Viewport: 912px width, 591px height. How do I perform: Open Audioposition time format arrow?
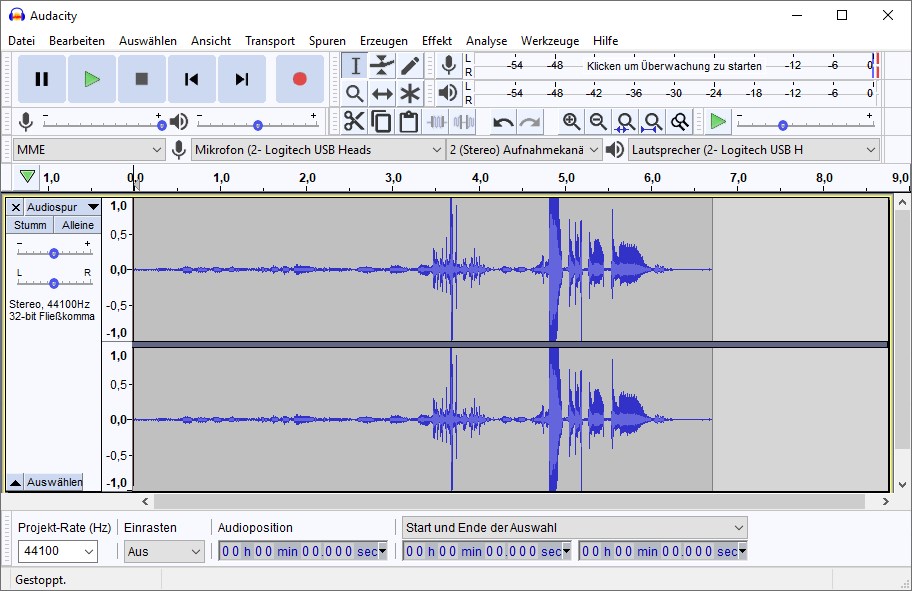click(x=382, y=551)
